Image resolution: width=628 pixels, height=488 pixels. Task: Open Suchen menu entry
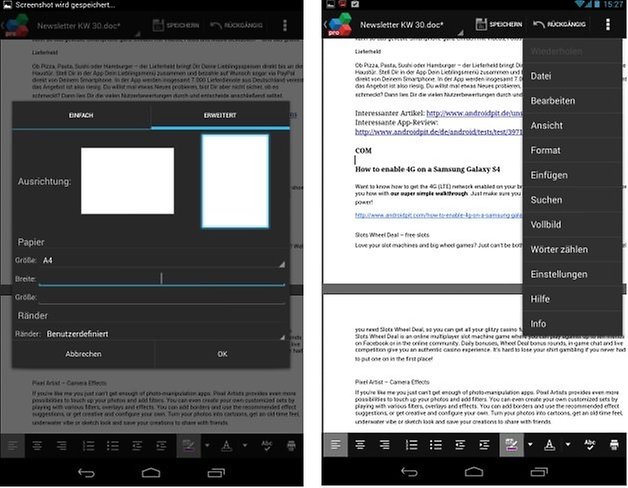pos(573,200)
